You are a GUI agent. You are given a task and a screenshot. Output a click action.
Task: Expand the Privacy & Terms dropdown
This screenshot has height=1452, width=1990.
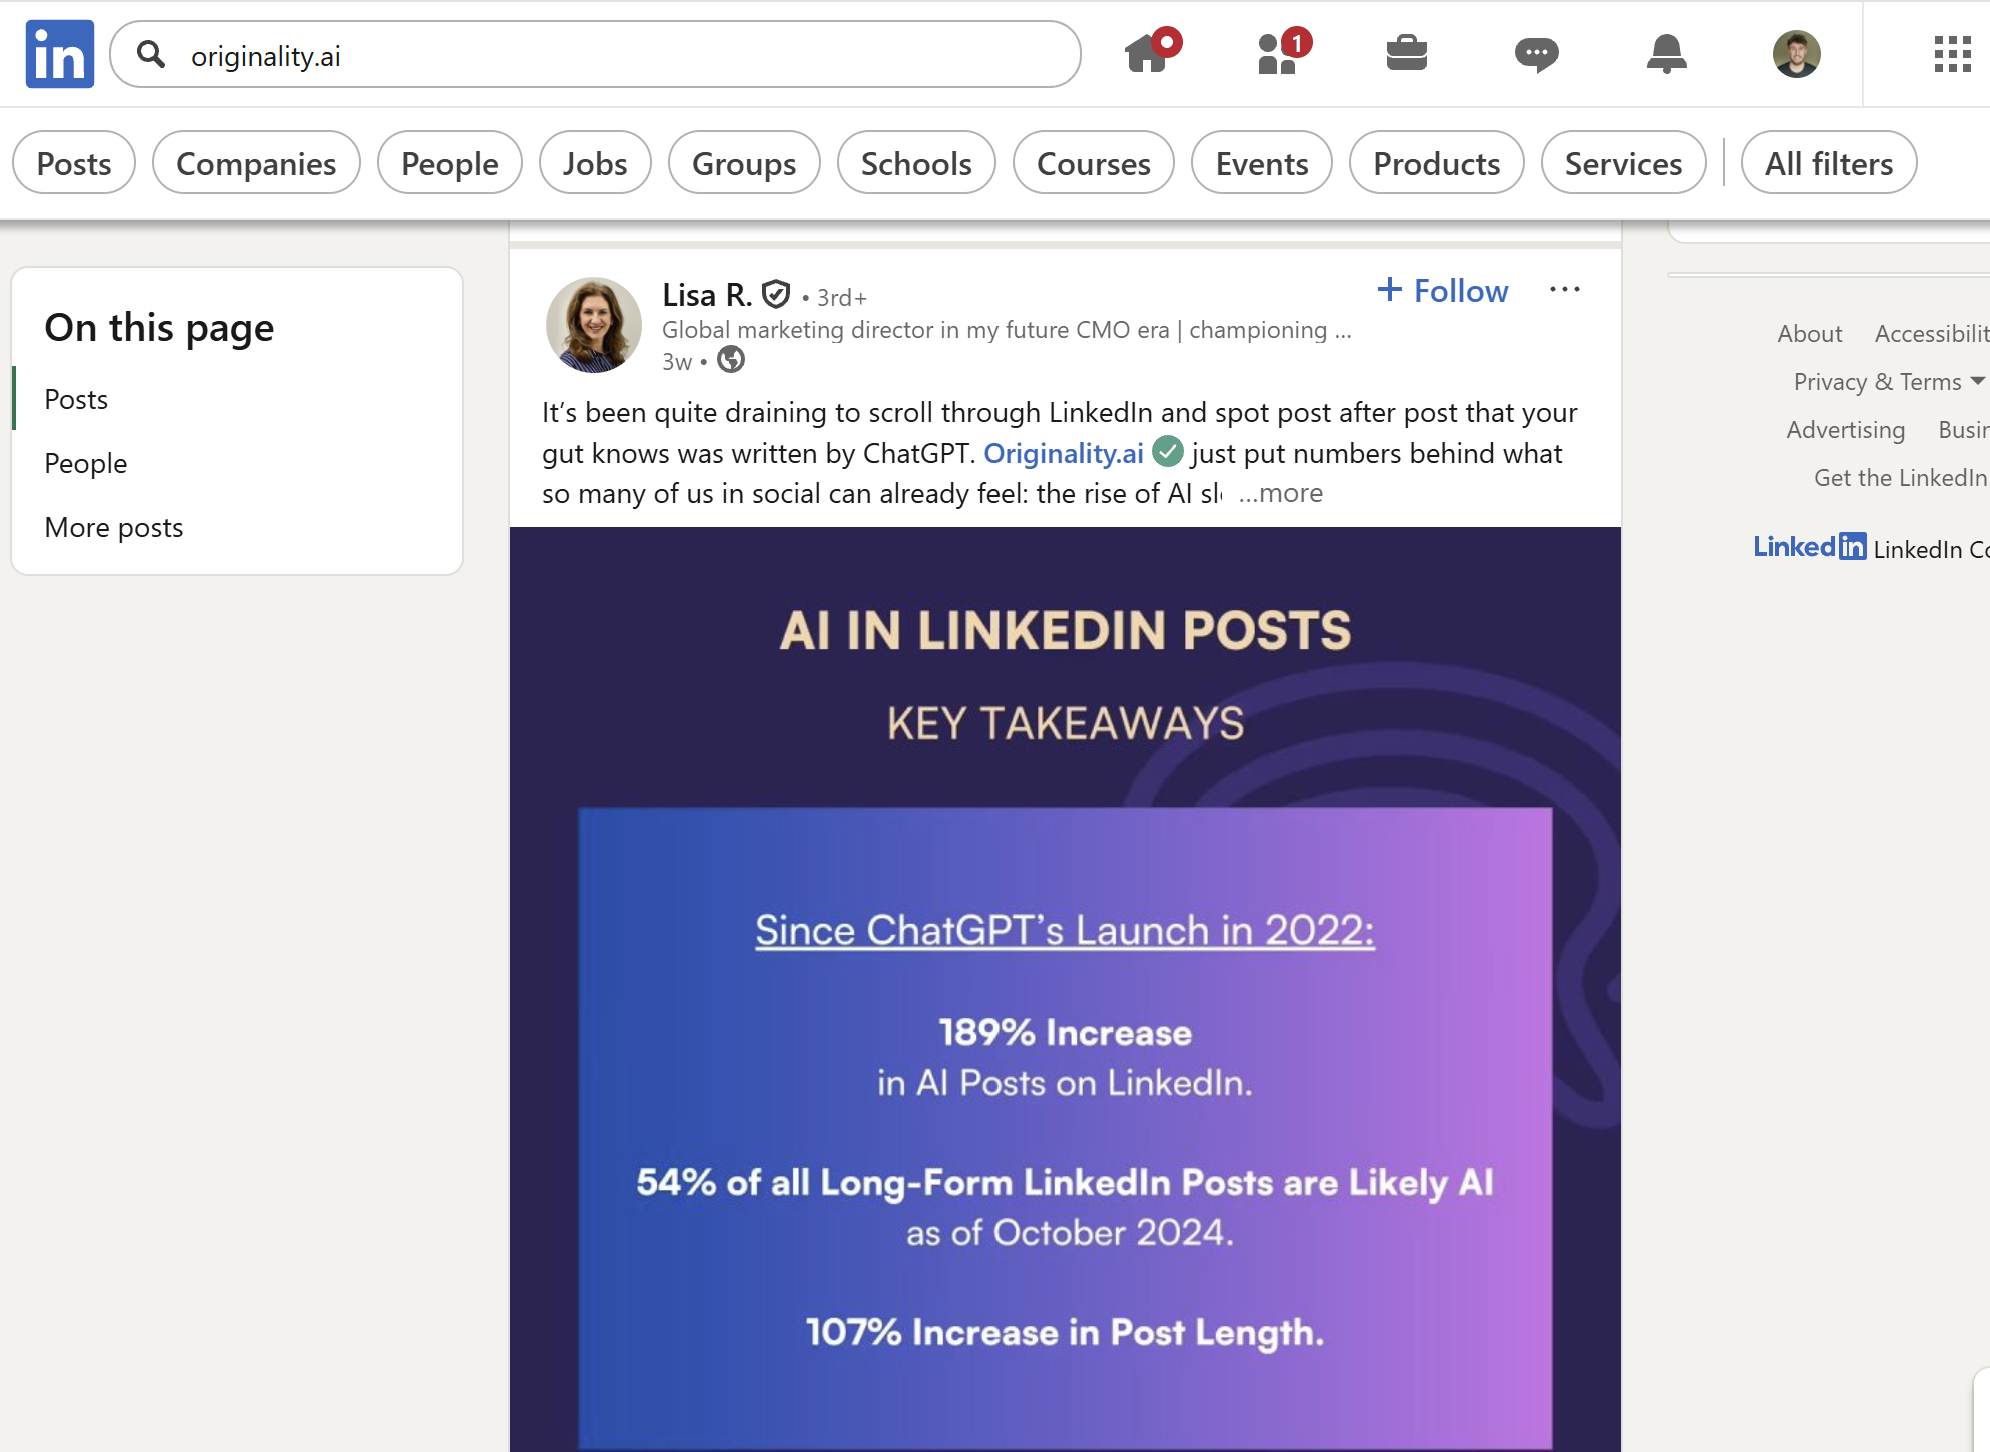point(1888,382)
